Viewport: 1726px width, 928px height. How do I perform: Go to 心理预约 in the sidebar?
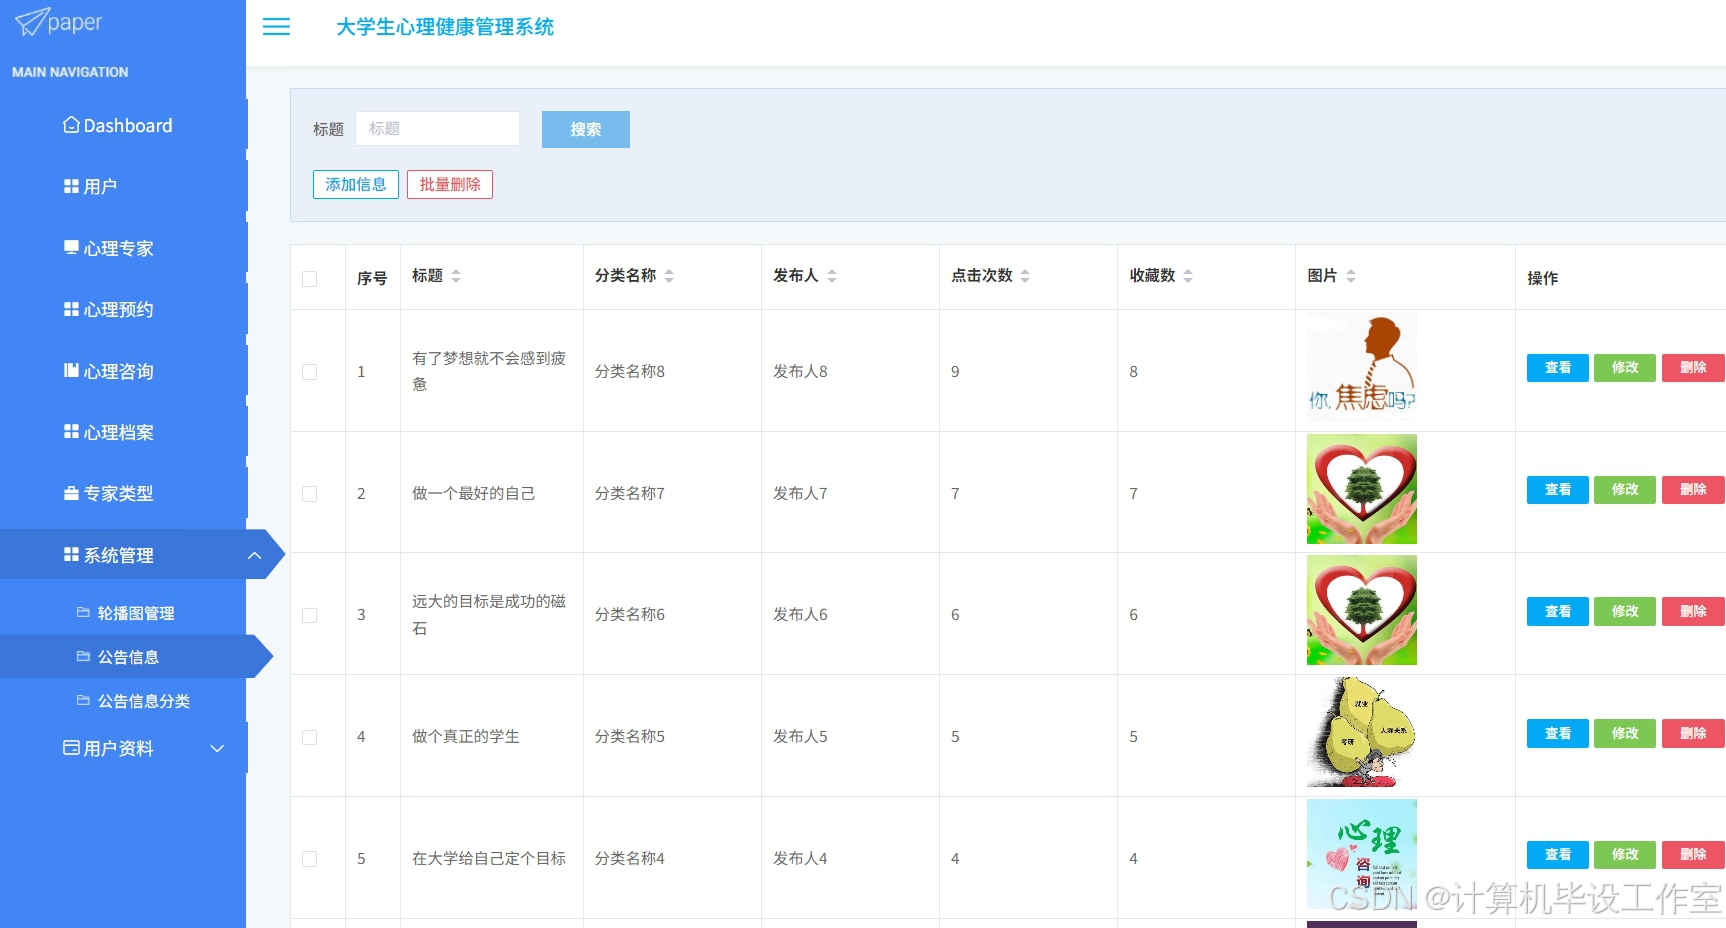click(x=118, y=309)
